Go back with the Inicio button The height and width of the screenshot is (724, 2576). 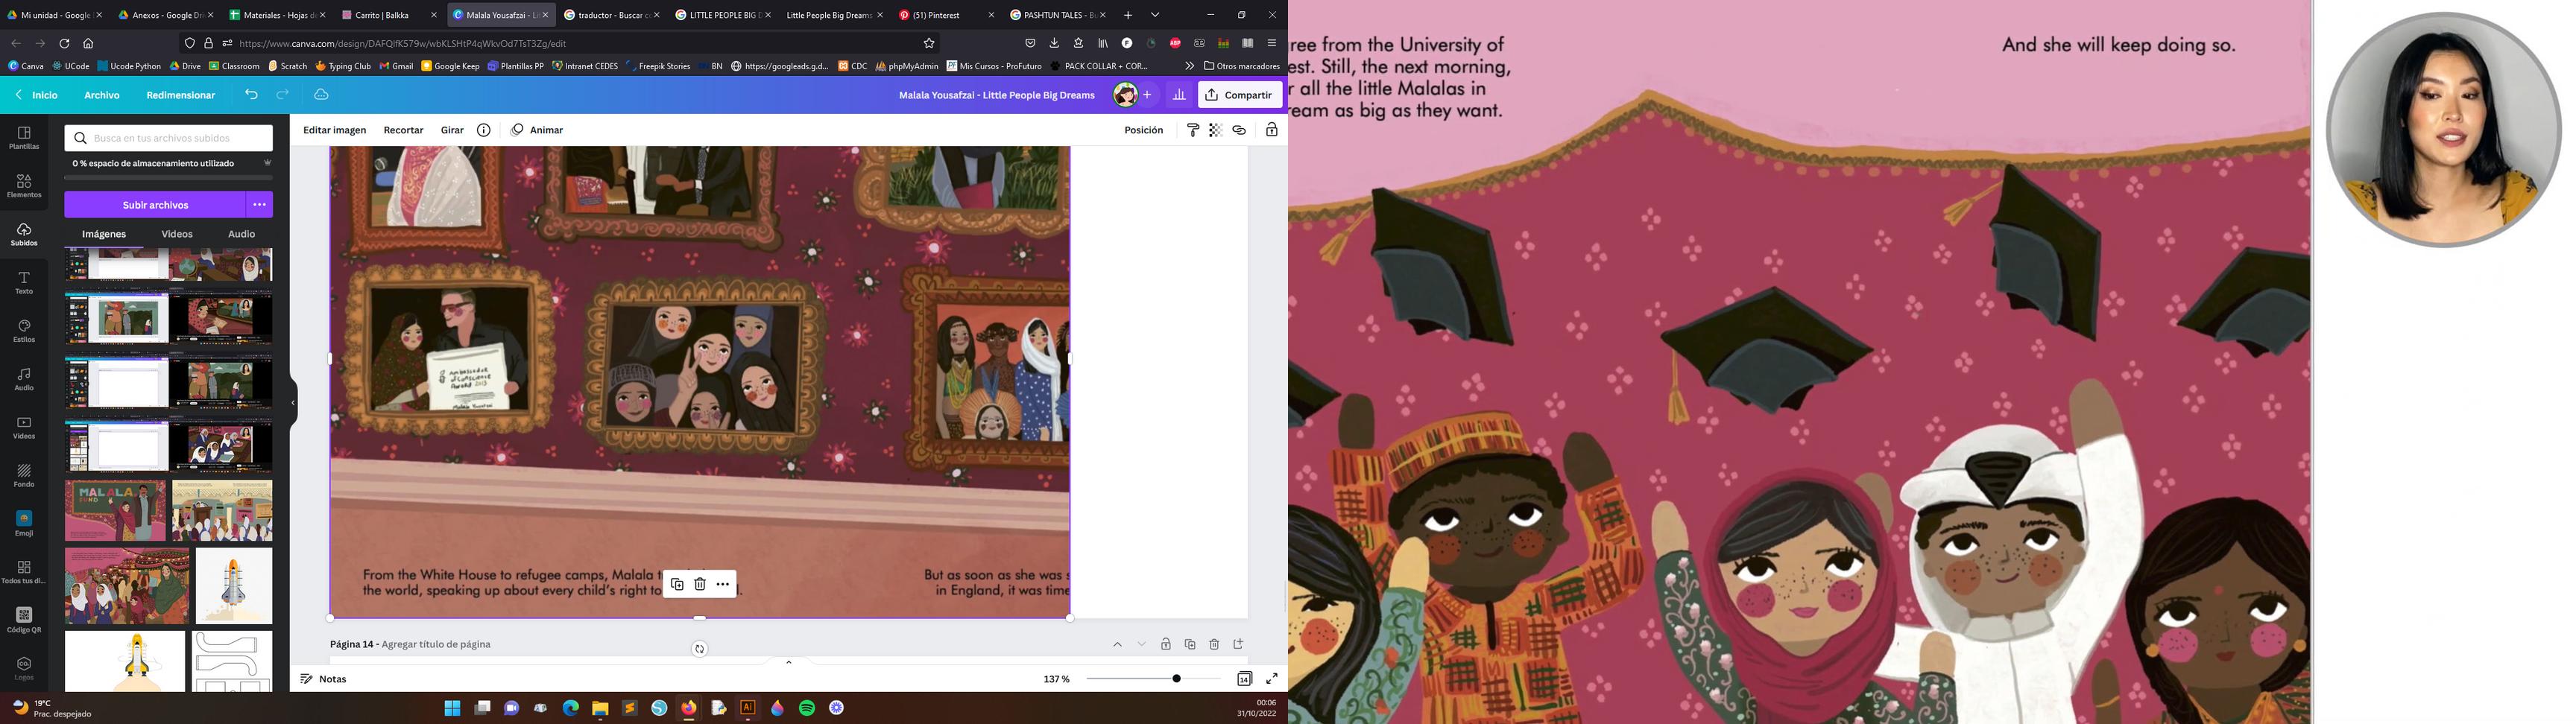37,95
